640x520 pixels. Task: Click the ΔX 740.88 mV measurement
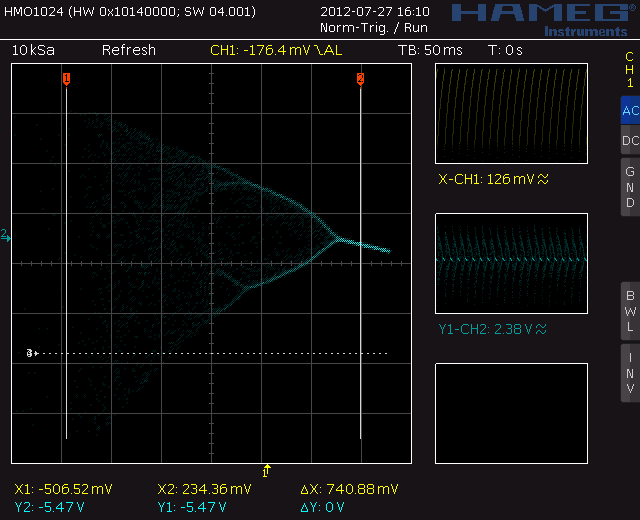point(349,489)
